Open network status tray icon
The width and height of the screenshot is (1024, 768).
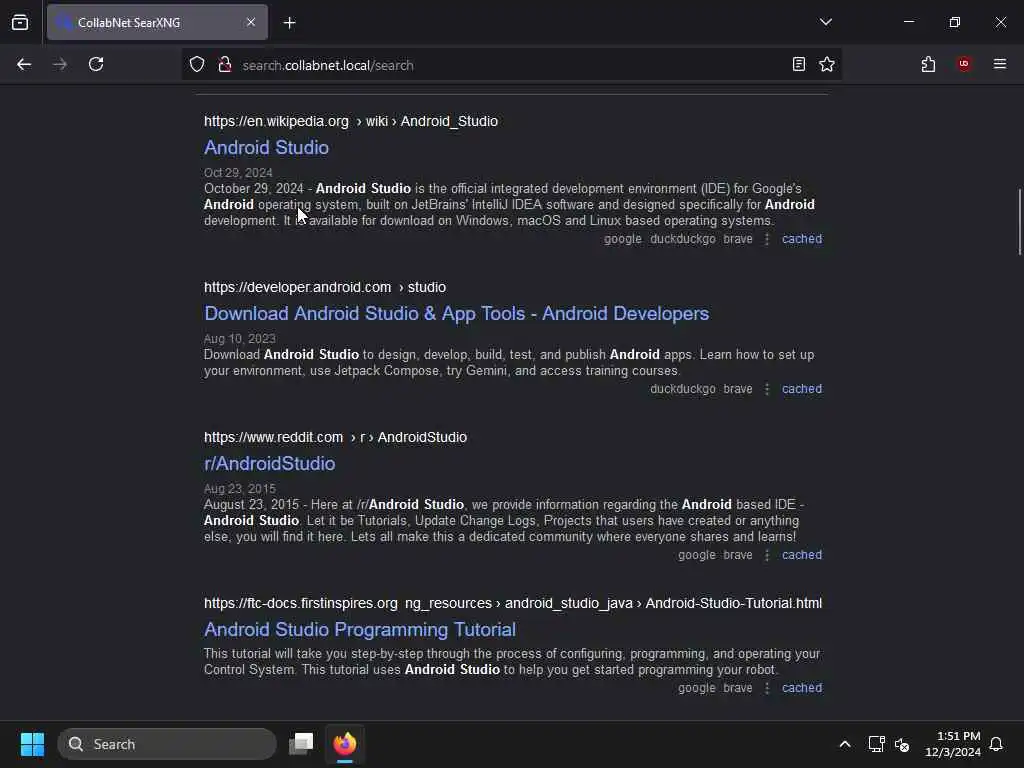pos(876,744)
